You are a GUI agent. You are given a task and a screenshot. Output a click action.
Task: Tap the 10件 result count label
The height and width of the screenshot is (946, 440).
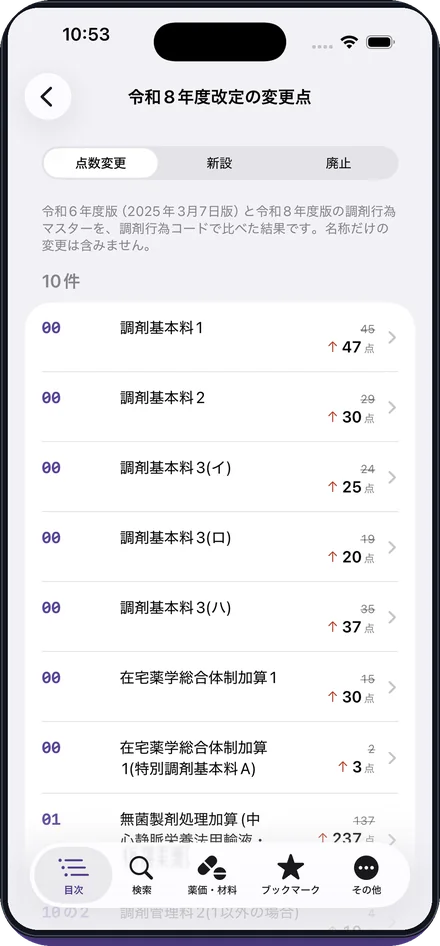point(61,281)
